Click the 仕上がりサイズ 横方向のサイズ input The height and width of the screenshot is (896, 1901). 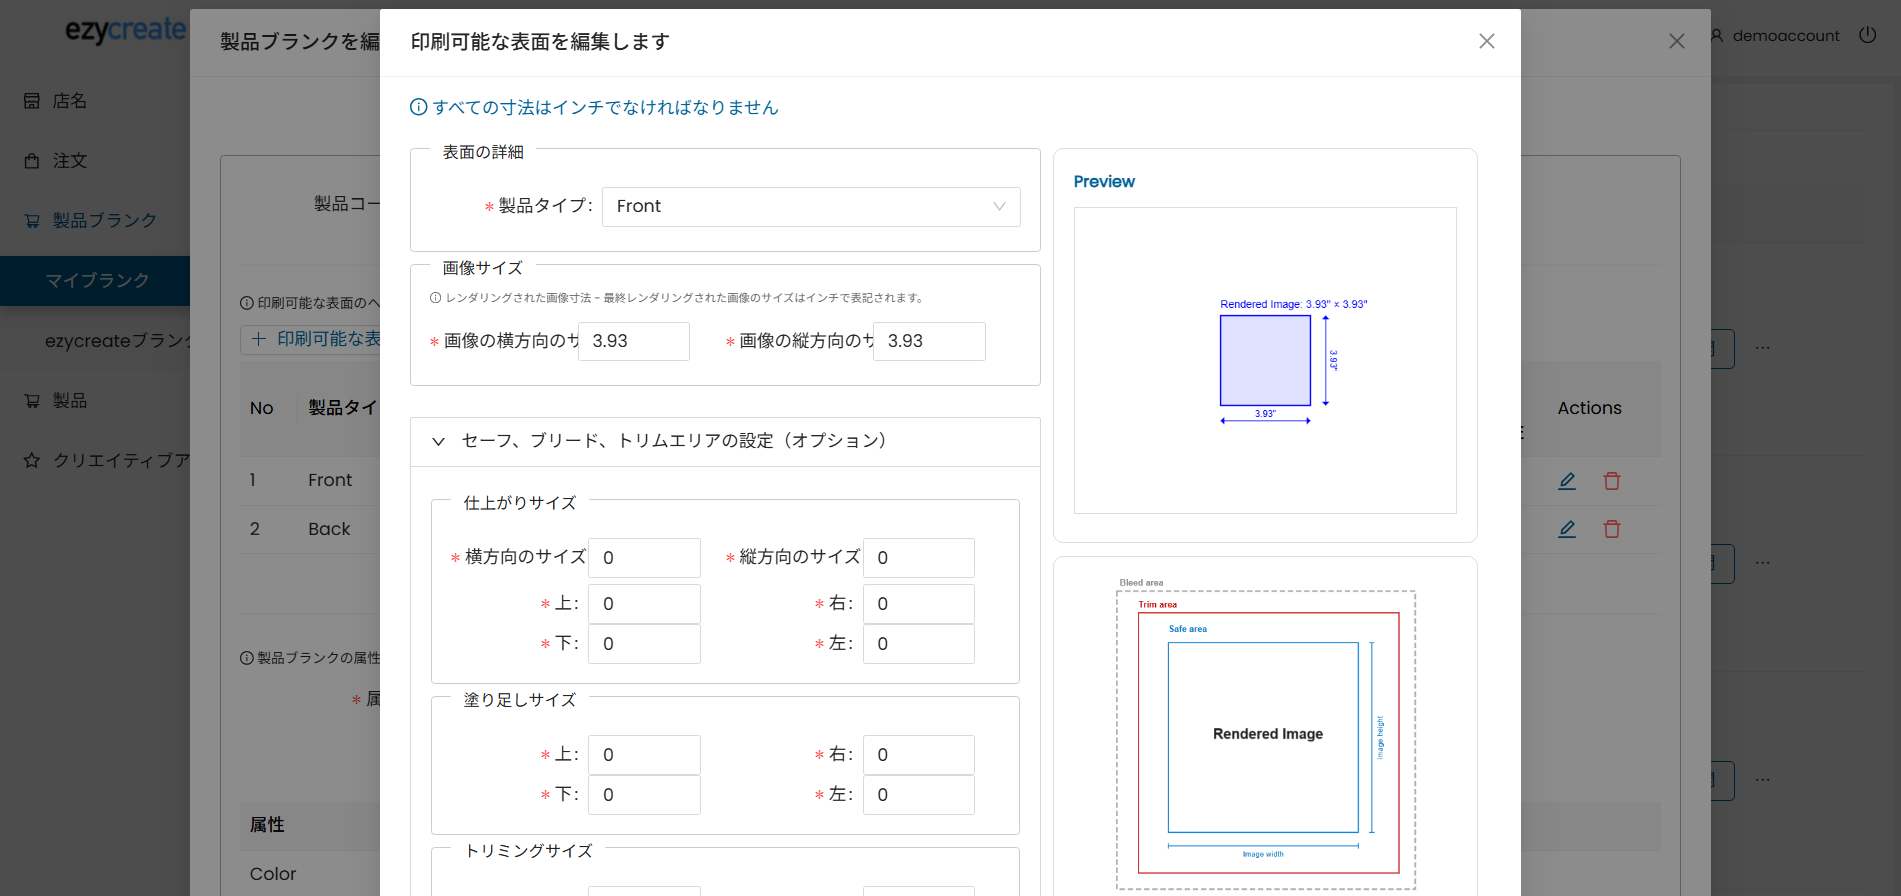[x=644, y=558]
